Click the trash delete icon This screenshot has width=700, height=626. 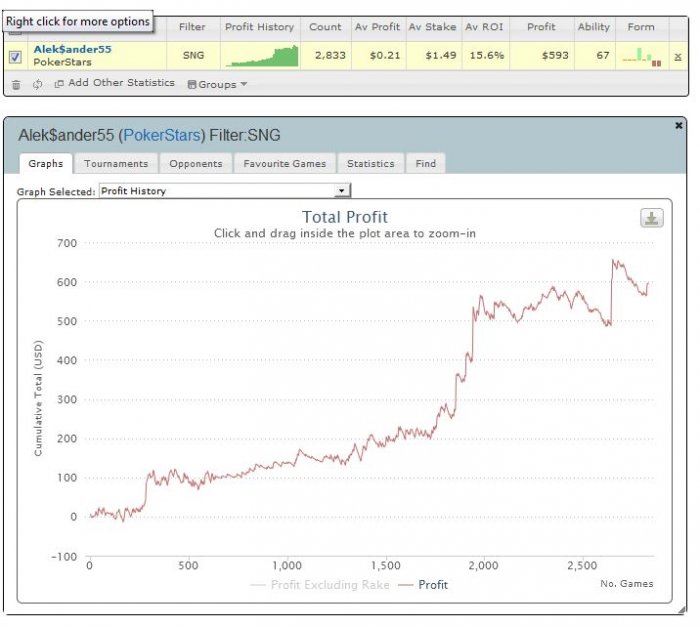(x=16, y=84)
